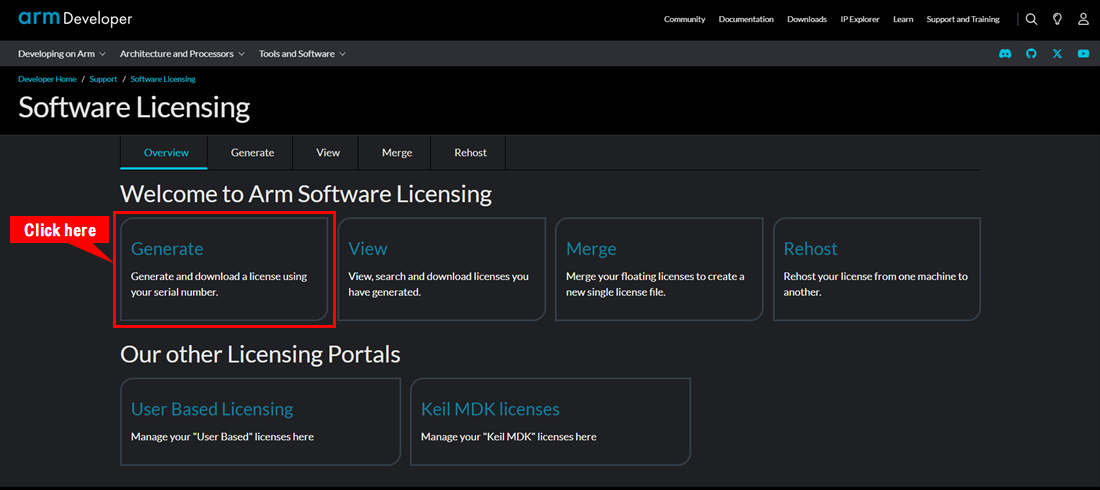Expand Architecture and Processors dropdown
1100x490 pixels.
[x=182, y=54]
